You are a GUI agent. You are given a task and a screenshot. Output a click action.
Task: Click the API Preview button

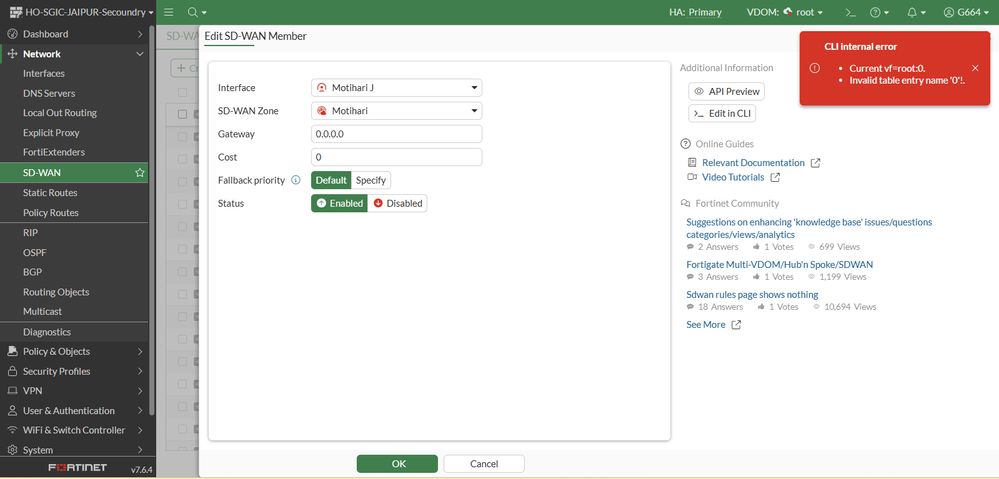pos(726,92)
